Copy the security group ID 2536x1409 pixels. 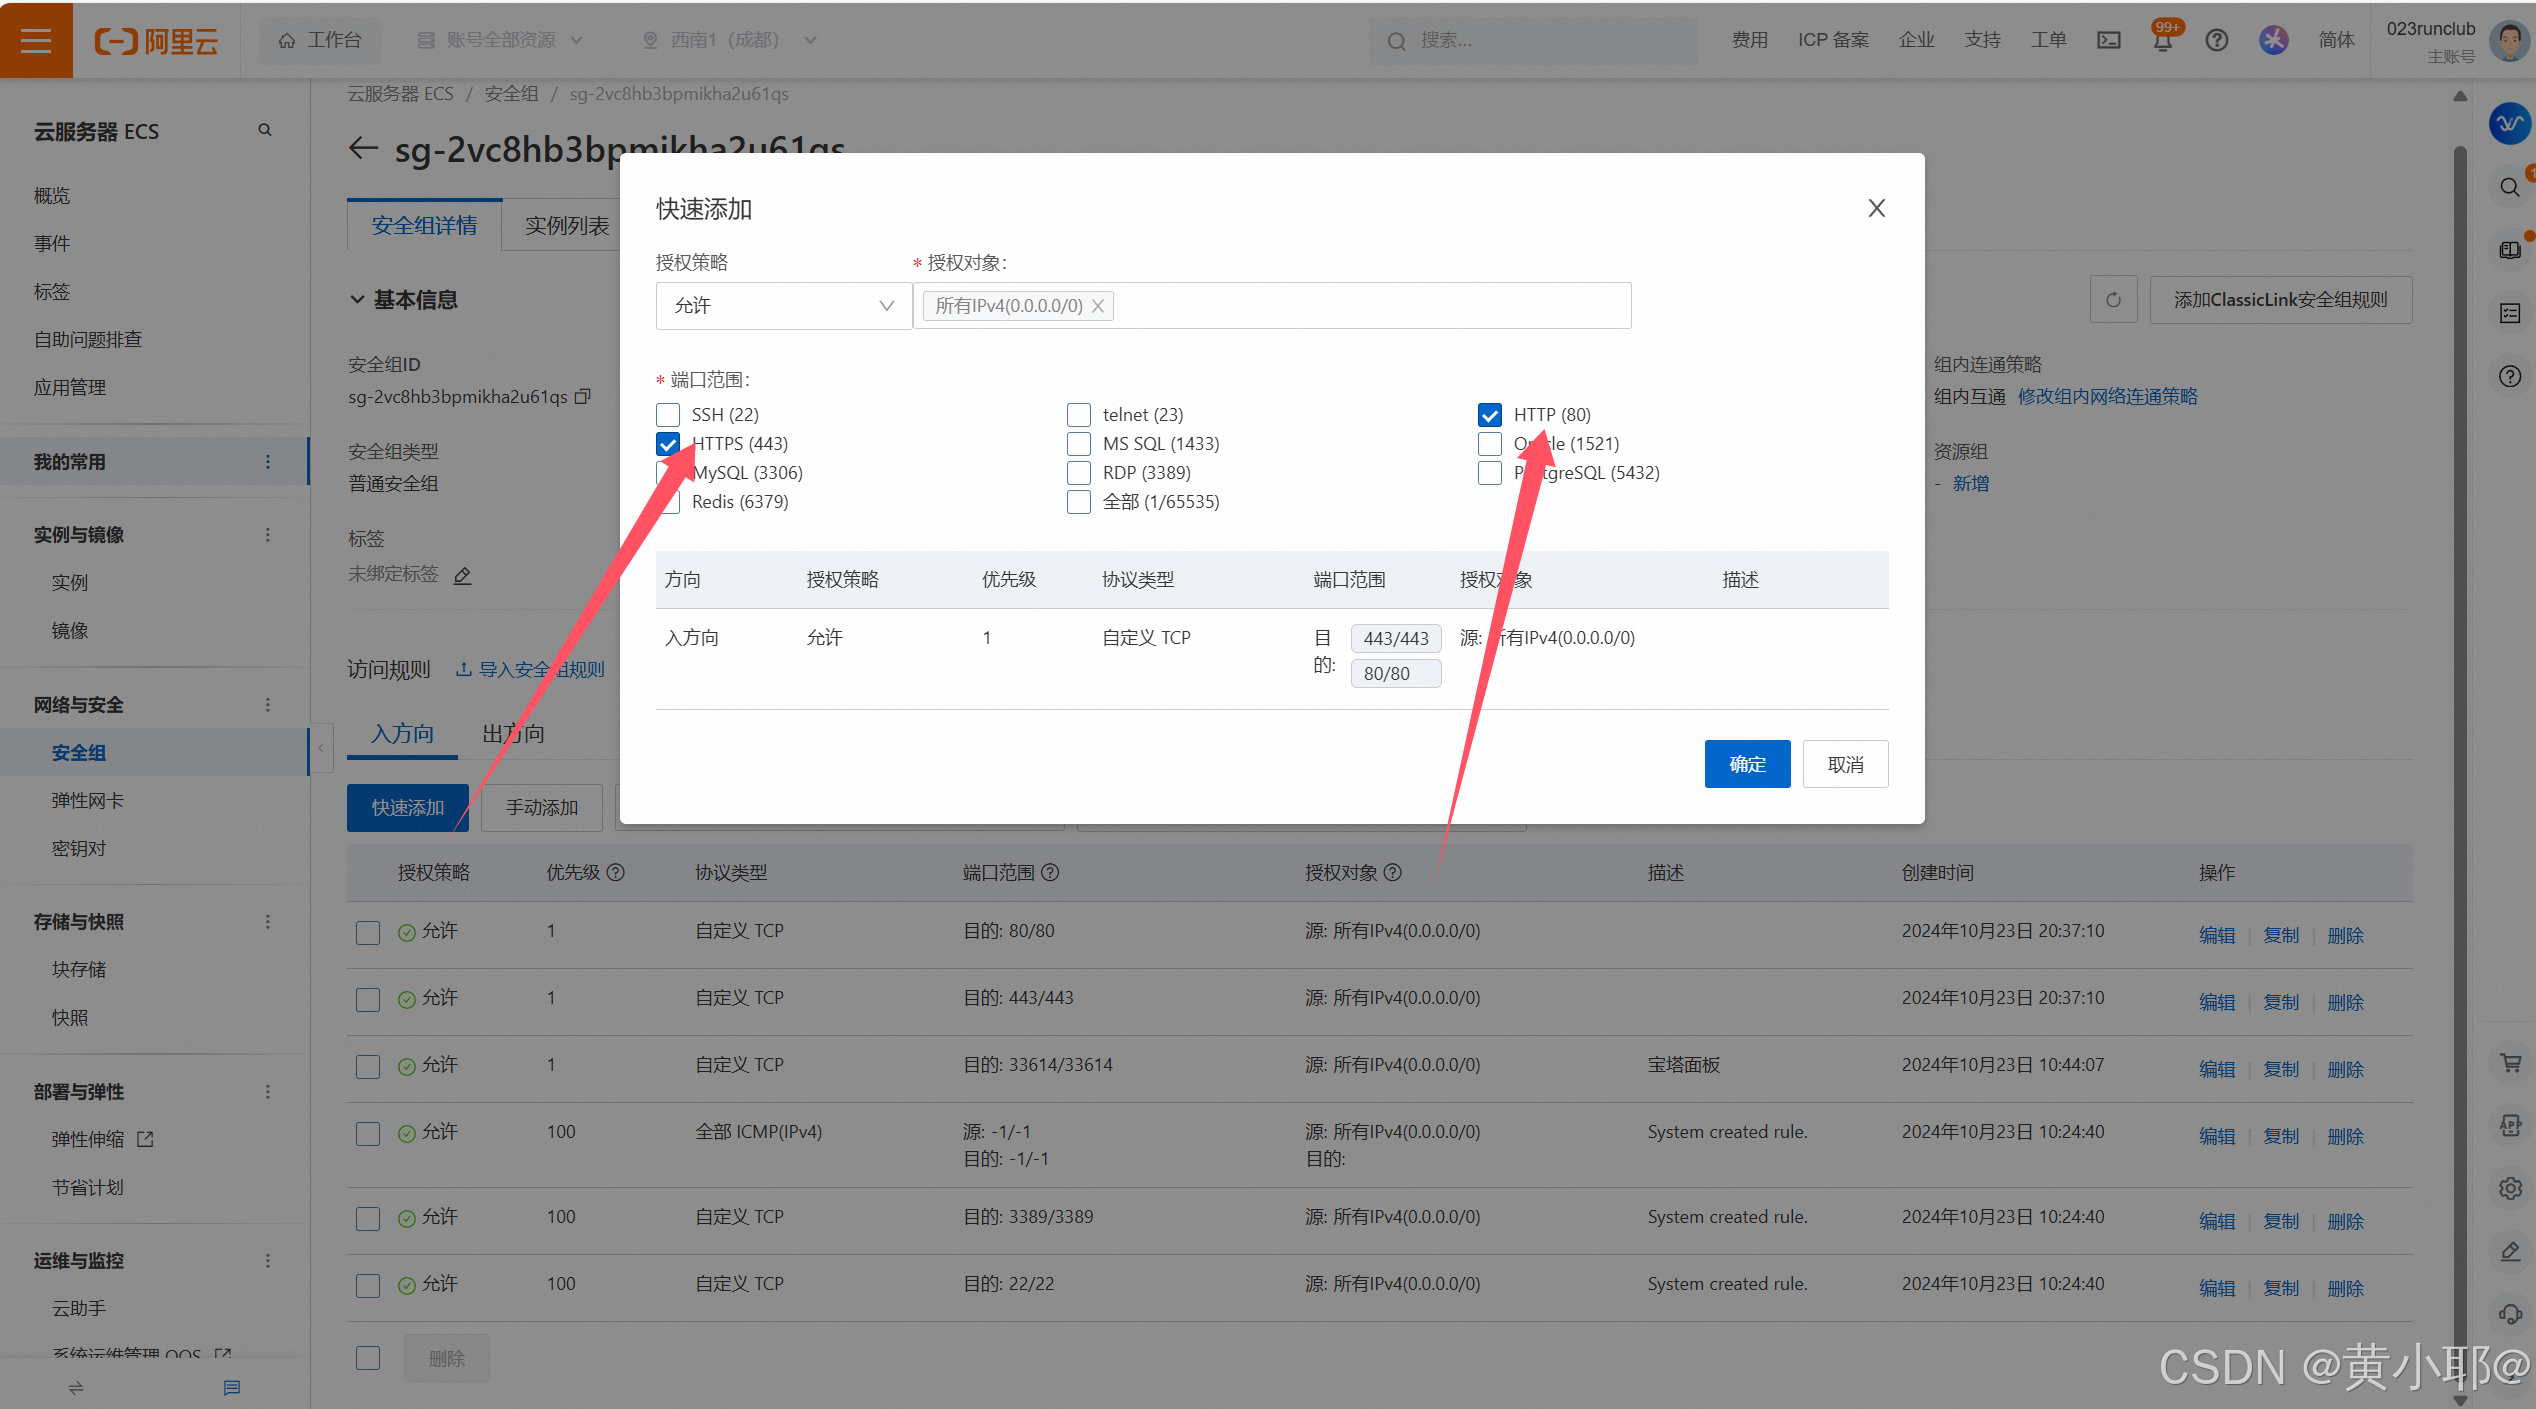point(584,397)
